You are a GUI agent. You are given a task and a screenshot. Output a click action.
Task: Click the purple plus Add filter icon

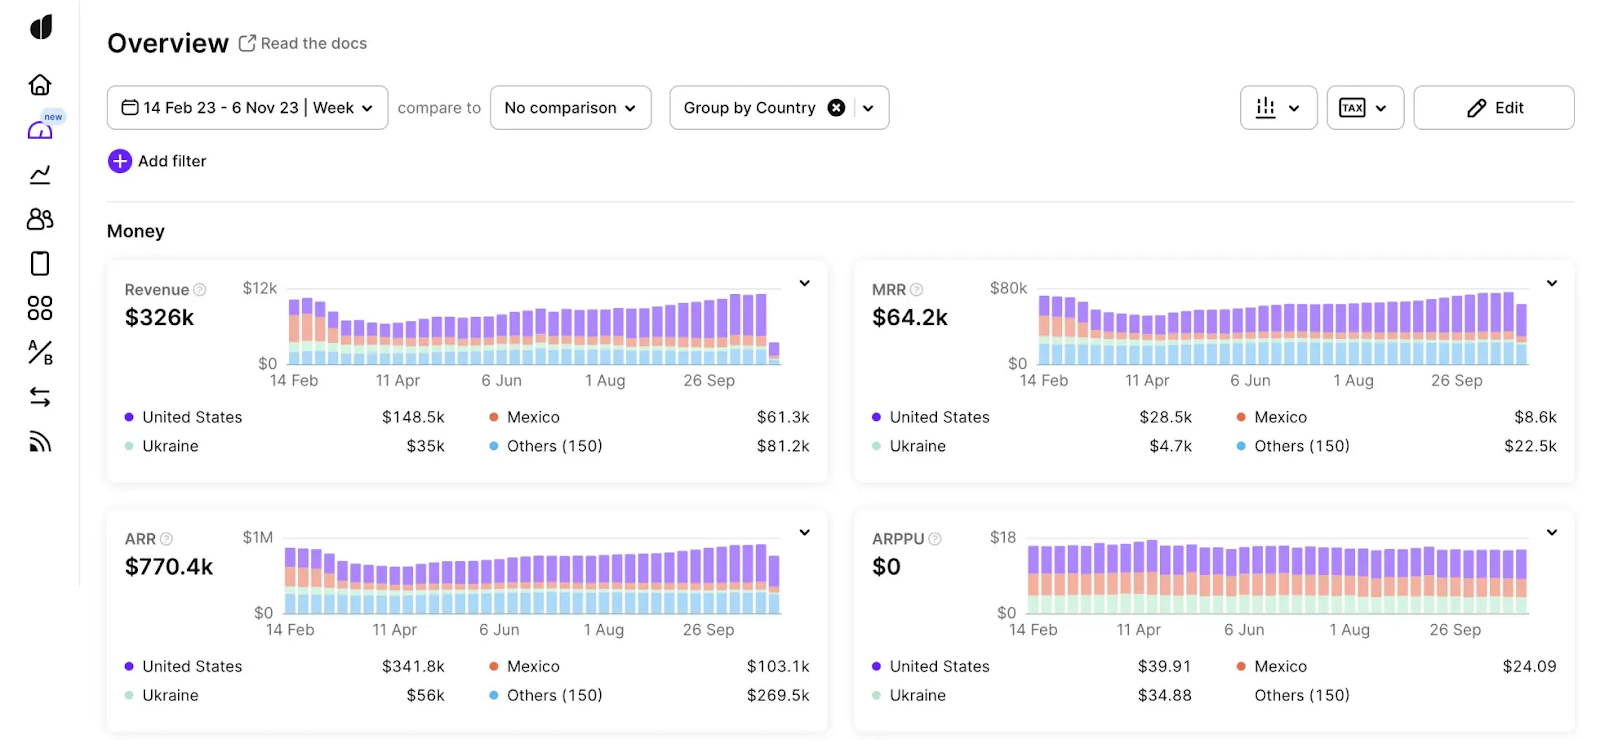pyautogui.click(x=120, y=161)
